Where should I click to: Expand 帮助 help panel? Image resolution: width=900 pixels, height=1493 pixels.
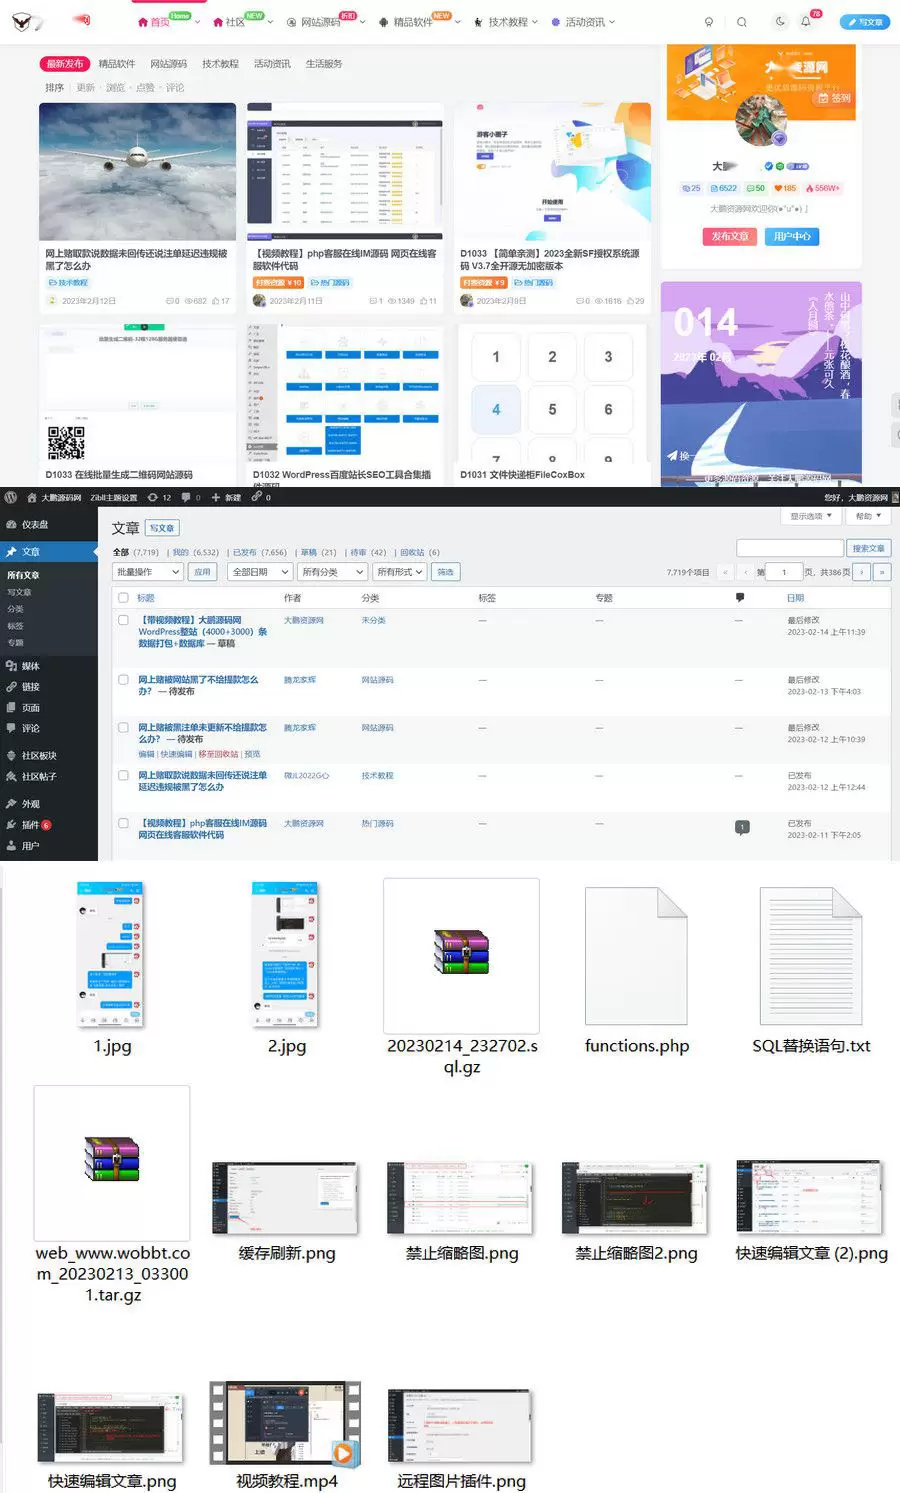[867, 516]
